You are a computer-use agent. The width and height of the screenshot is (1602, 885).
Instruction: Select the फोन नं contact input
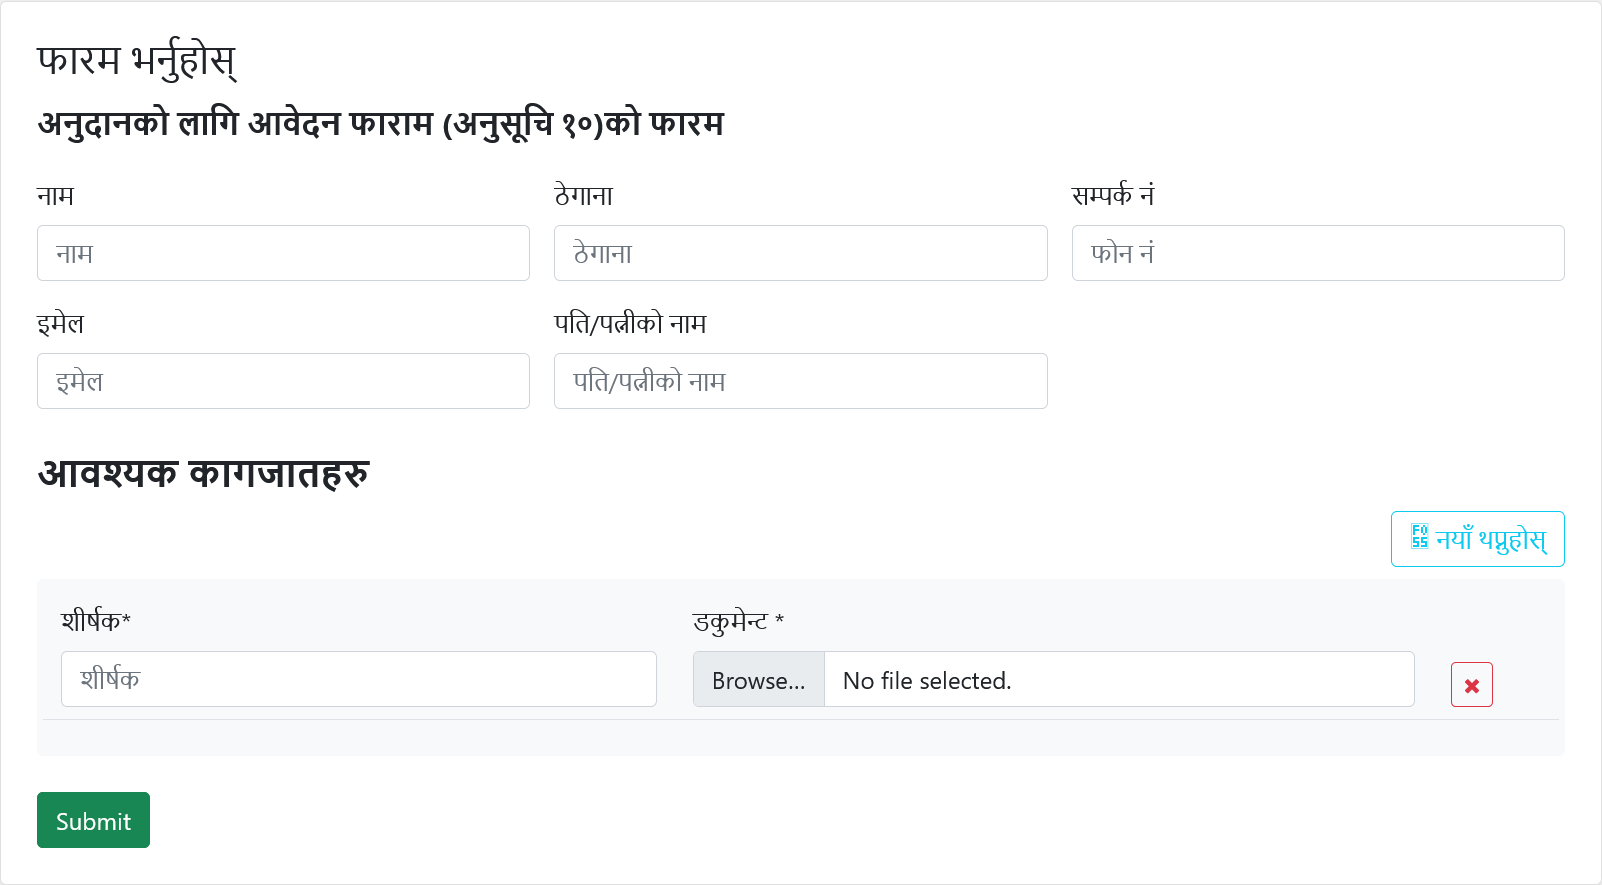click(1317, 253)
